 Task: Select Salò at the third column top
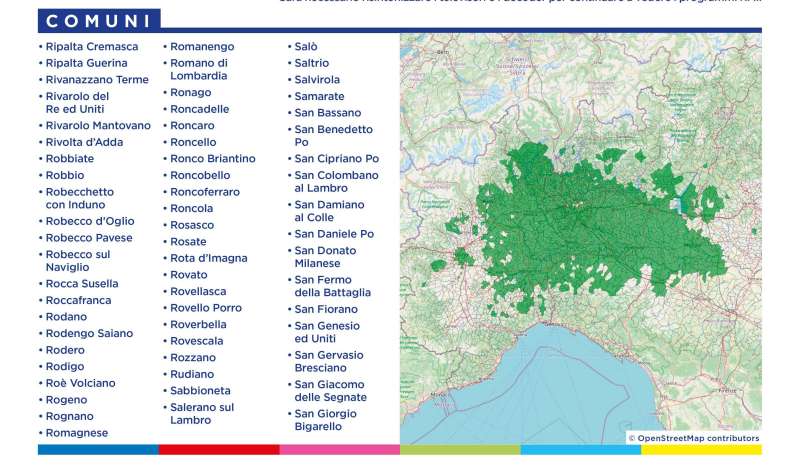[x=305, y=47]
